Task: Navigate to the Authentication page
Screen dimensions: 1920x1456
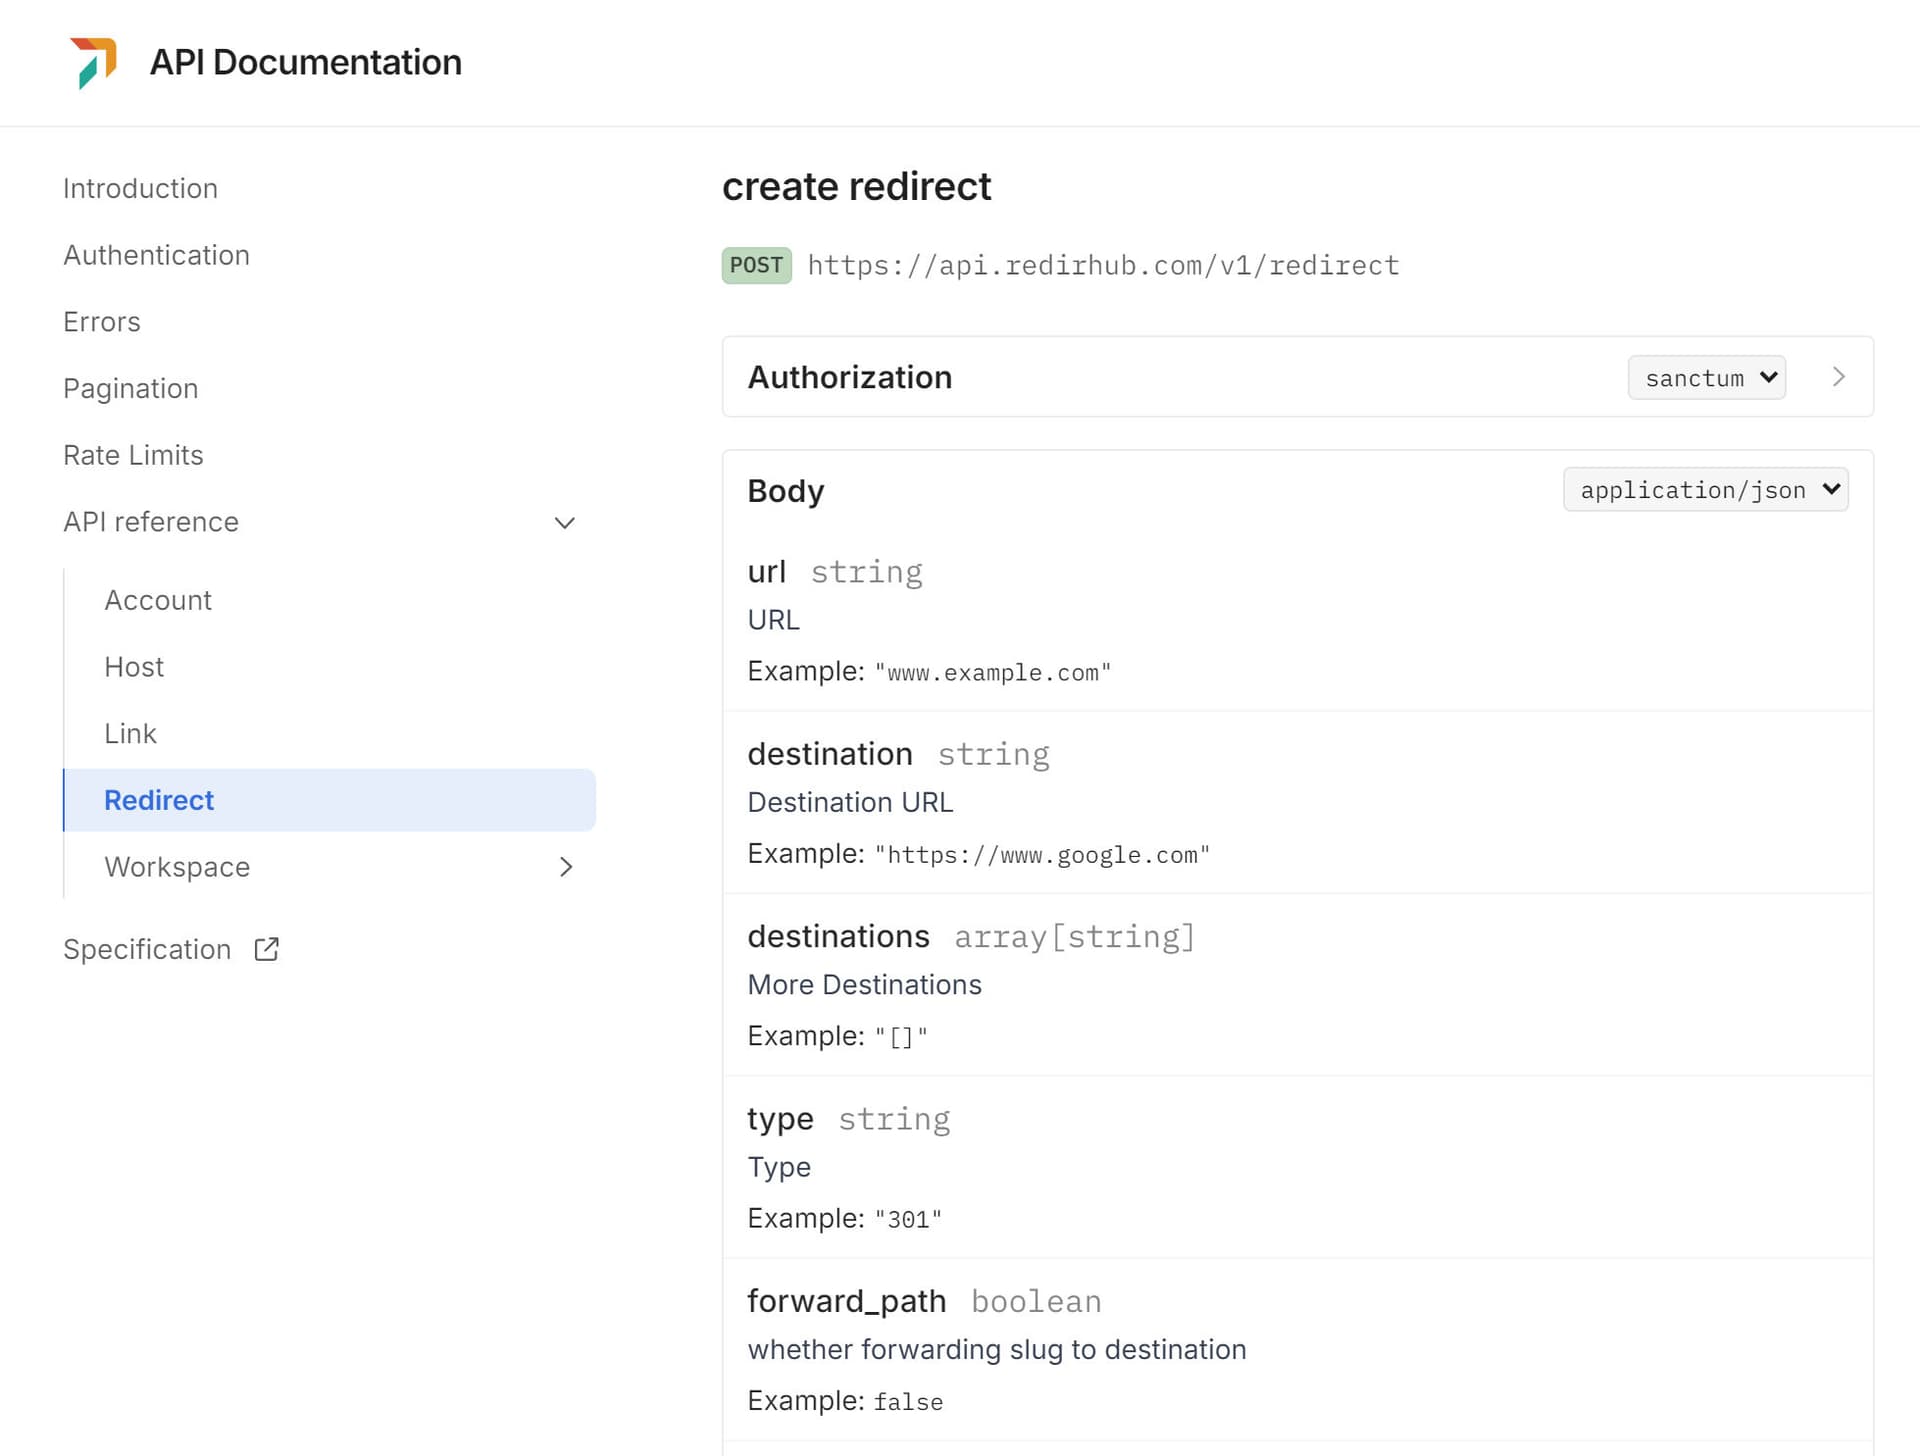Action: 156,255
